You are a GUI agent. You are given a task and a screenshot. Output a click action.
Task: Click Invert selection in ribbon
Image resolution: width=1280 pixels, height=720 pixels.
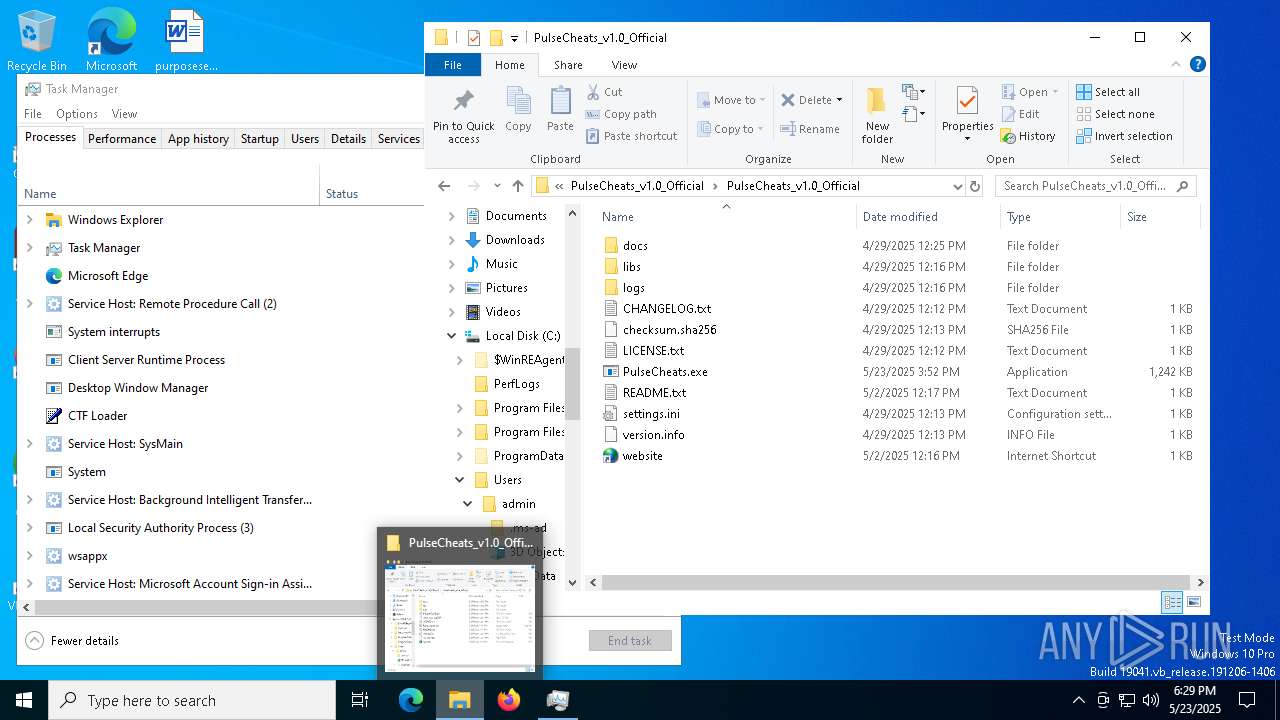(1124, 136)
